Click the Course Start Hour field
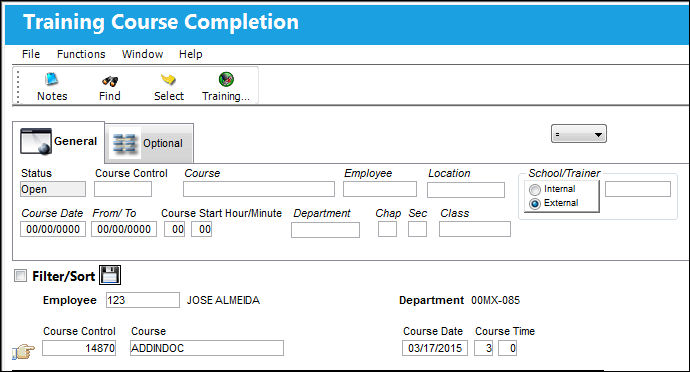This screenshot has height=372, width=690. [174, 229]
